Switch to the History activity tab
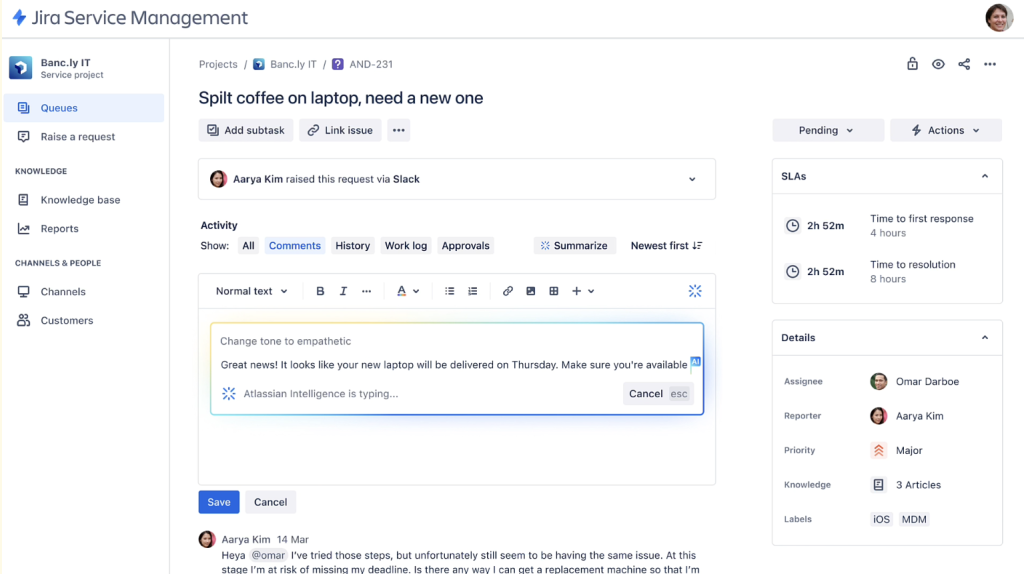This screenshot has height=574, width=1024. coord(352,245)
